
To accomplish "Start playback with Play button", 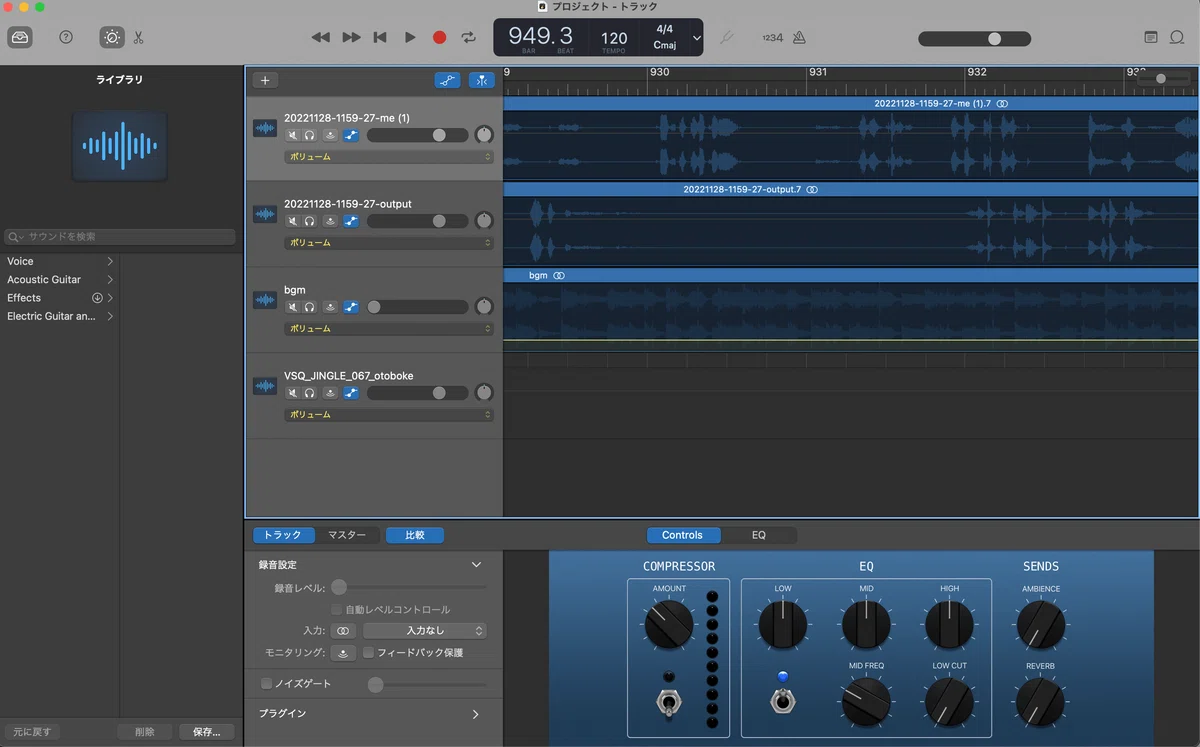I will [410, 37].
